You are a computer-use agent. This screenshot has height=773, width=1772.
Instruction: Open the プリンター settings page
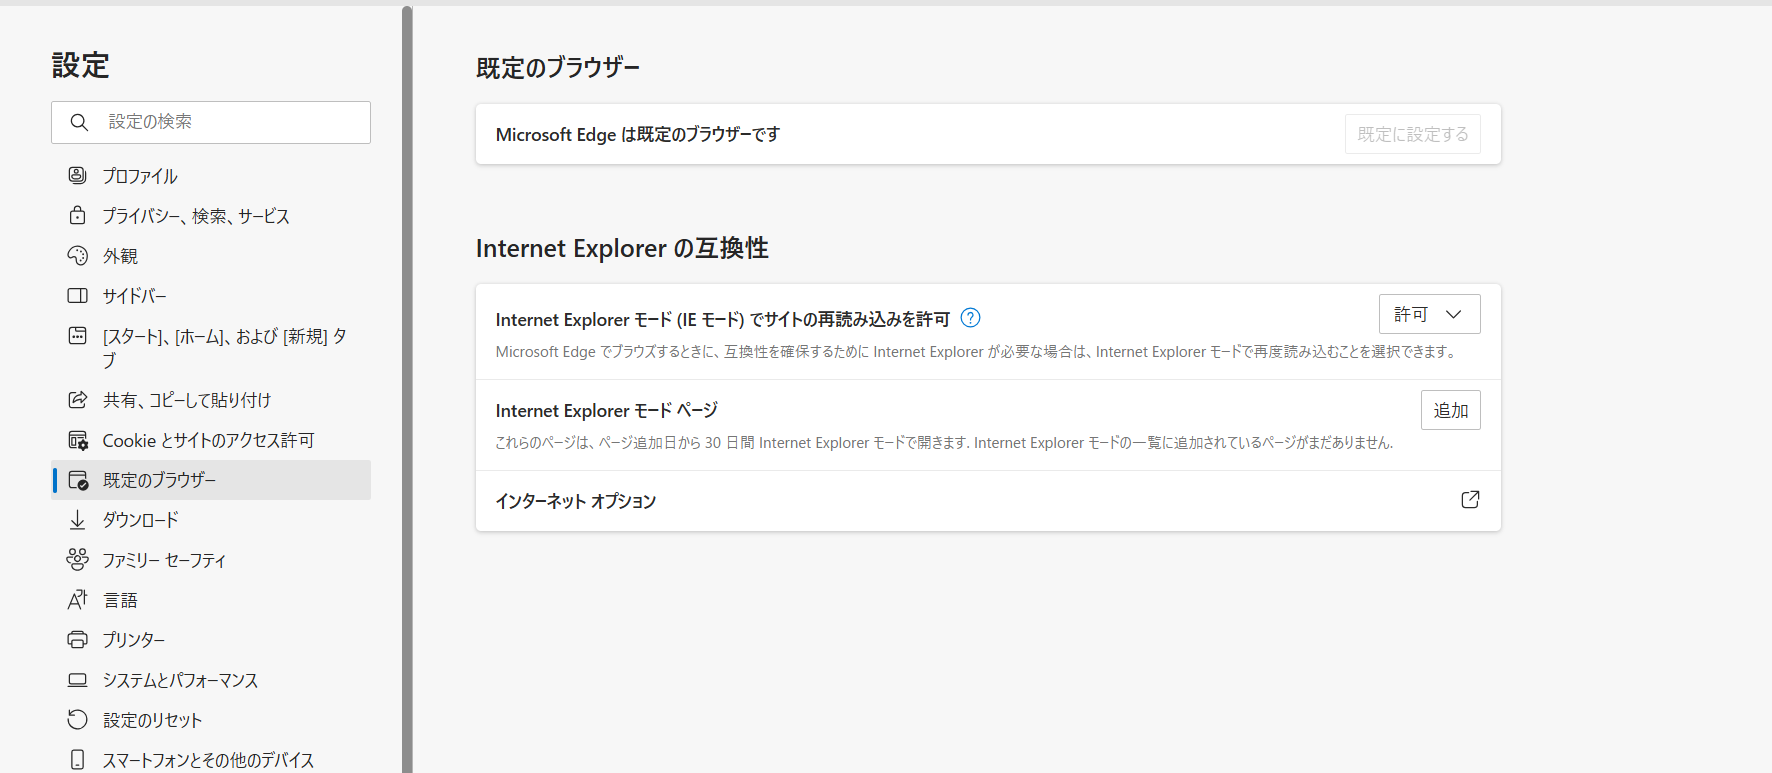click(x=211, y=639)
